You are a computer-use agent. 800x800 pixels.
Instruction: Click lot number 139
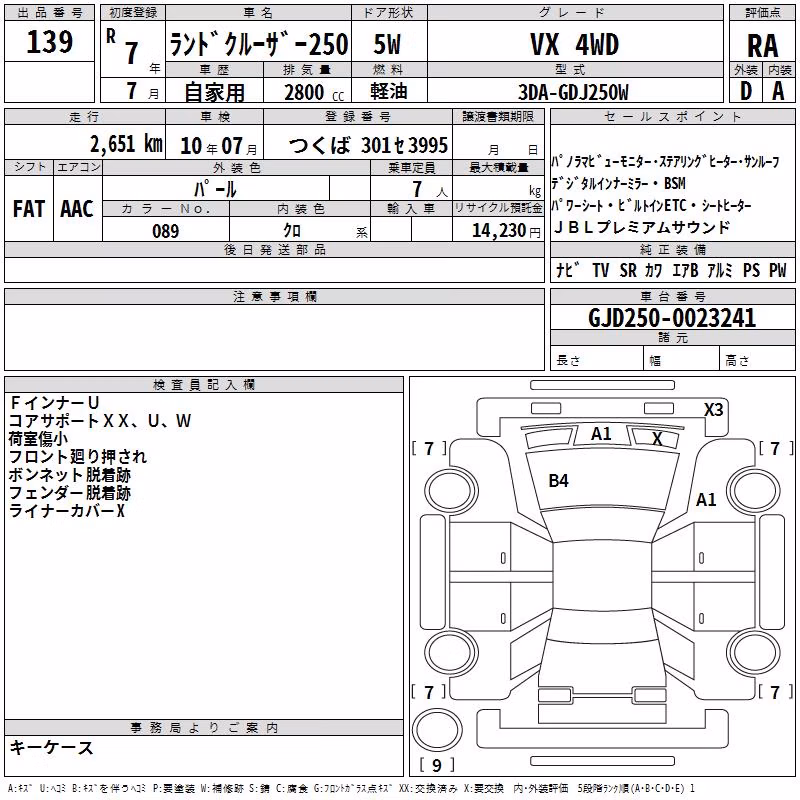click(49, 42)
